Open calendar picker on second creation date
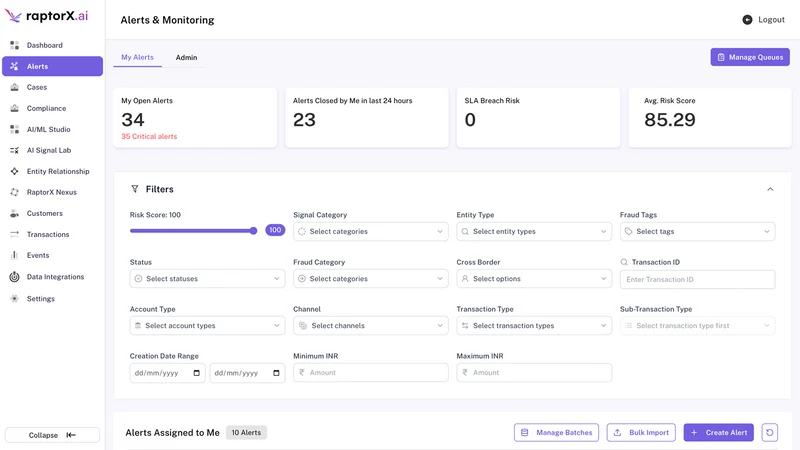The image size is (800, 450). pos(276,373)
